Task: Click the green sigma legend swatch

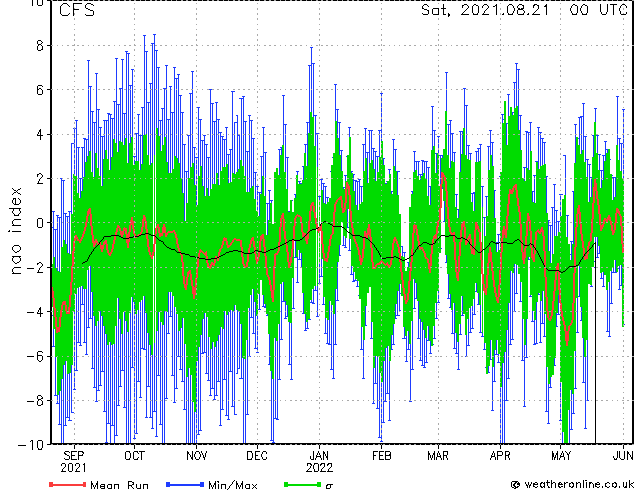Action: 303,484
